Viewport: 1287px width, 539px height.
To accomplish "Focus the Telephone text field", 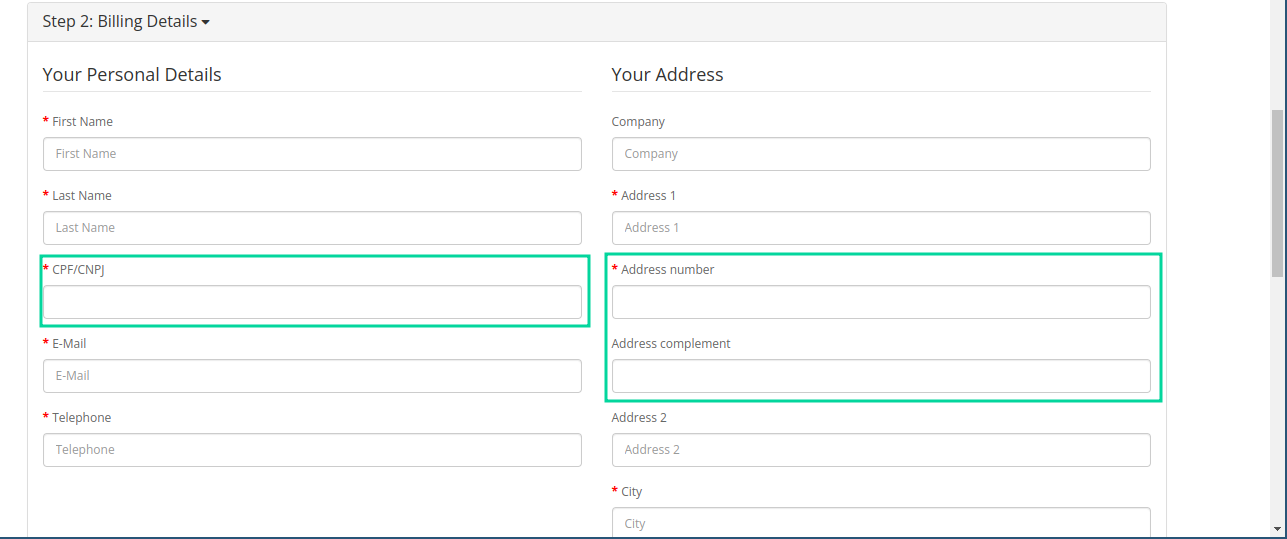I will click(x=312, y=450).
